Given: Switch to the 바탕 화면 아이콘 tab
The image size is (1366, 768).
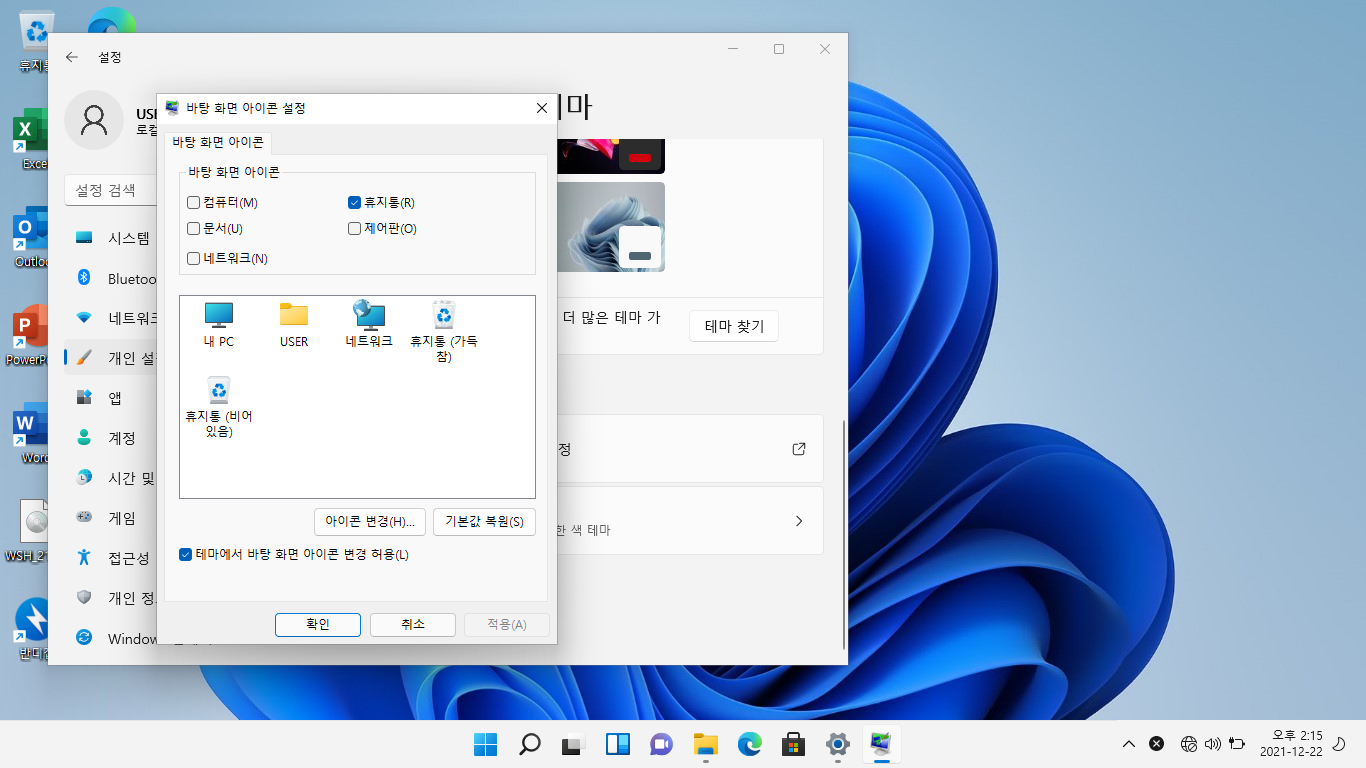Looking at the screenshot, I should [x=218, y=142].
